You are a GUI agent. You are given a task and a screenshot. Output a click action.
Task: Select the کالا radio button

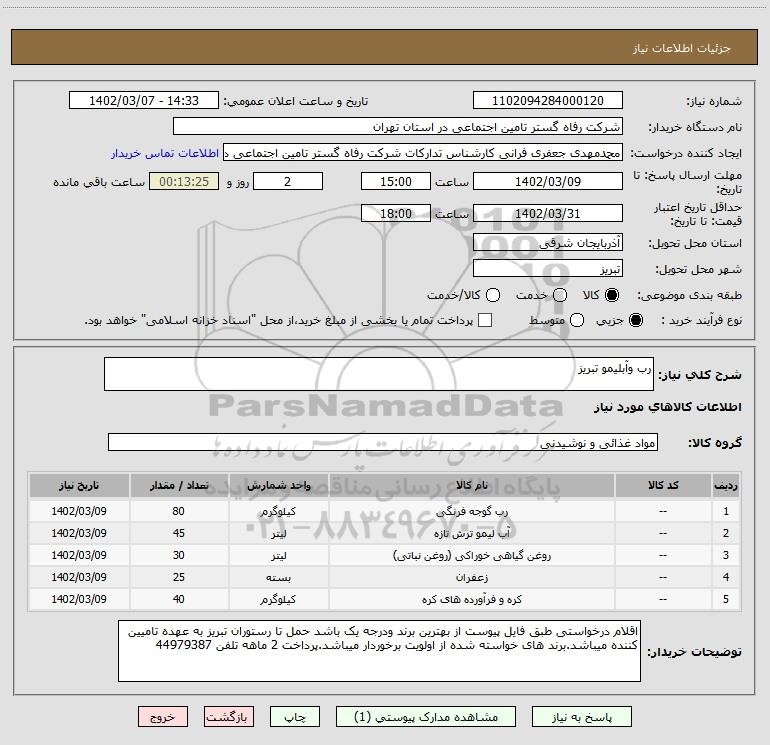(x=612, y=295)
